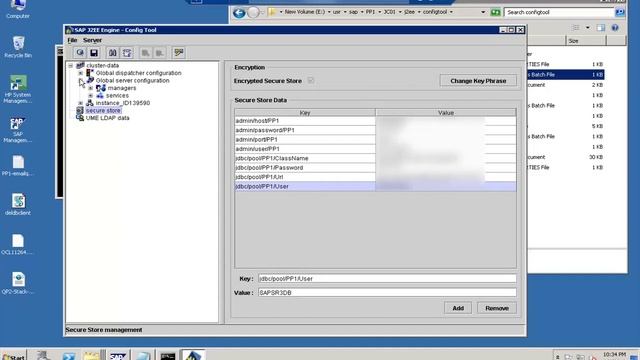Select the jdbc/pool/PP1/User row

[376, 187]
